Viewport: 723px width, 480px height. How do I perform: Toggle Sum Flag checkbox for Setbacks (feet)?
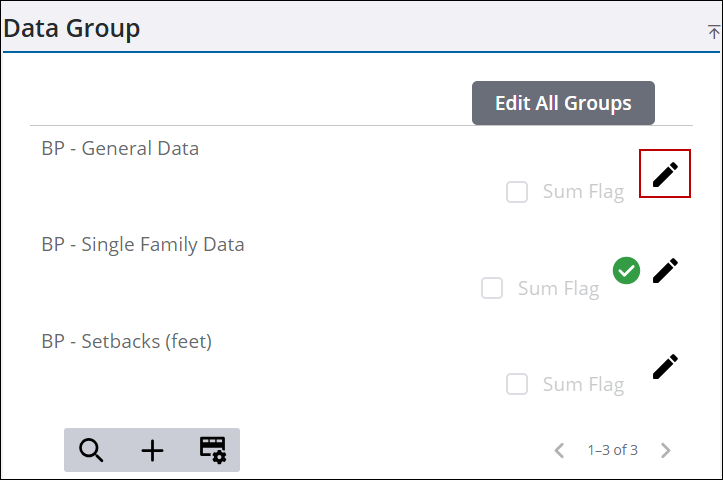517,384
